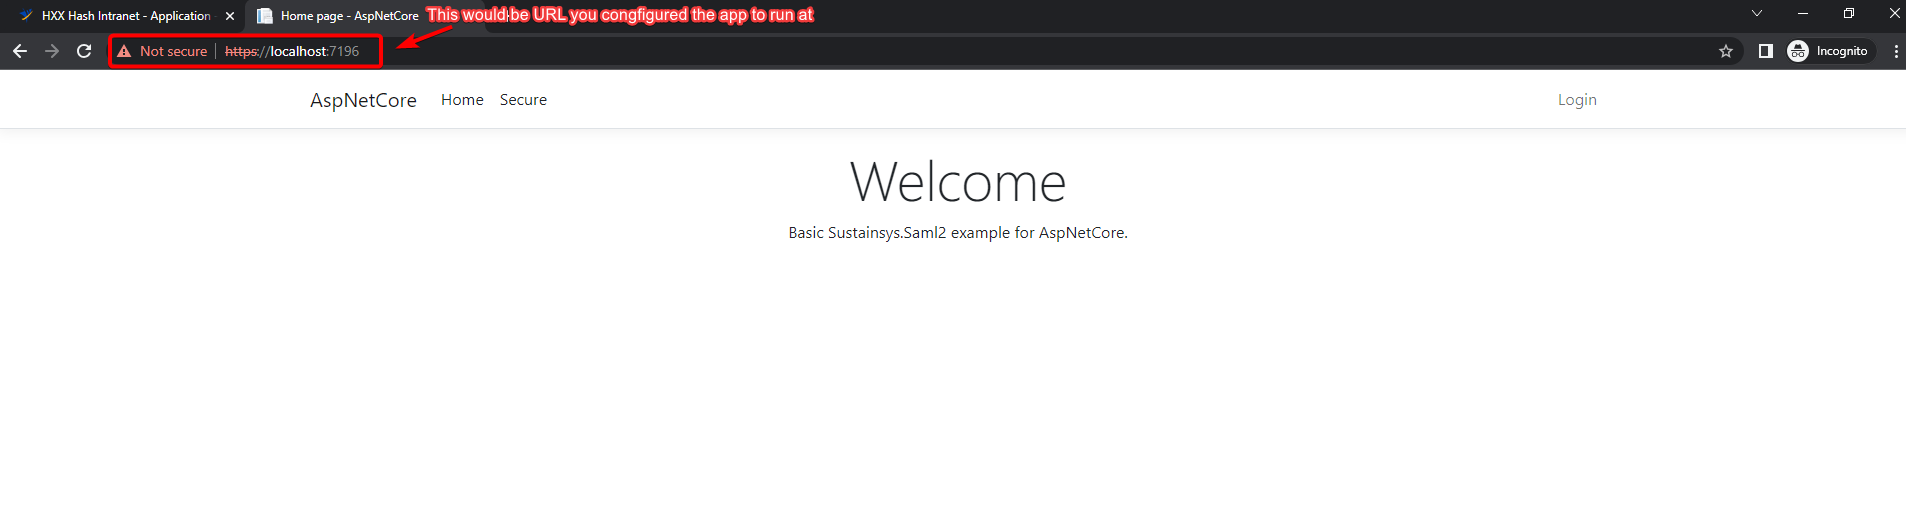The height and width of the screenshot is (523, 1906).
Task: Click the favicon of HXX Hash Intranet tab
Action: coord(26,16)
